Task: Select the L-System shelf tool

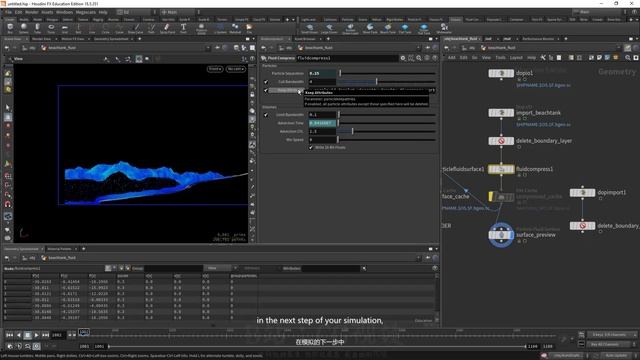Action: point(220,28)
